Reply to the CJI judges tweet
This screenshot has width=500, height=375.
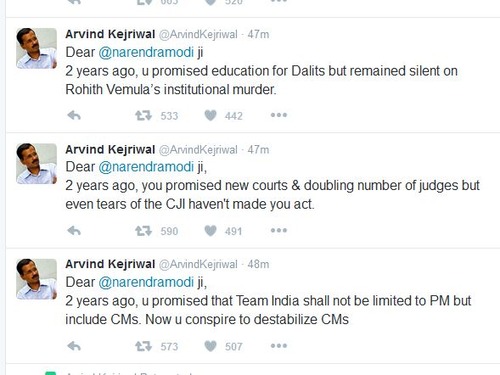point(74,230)
